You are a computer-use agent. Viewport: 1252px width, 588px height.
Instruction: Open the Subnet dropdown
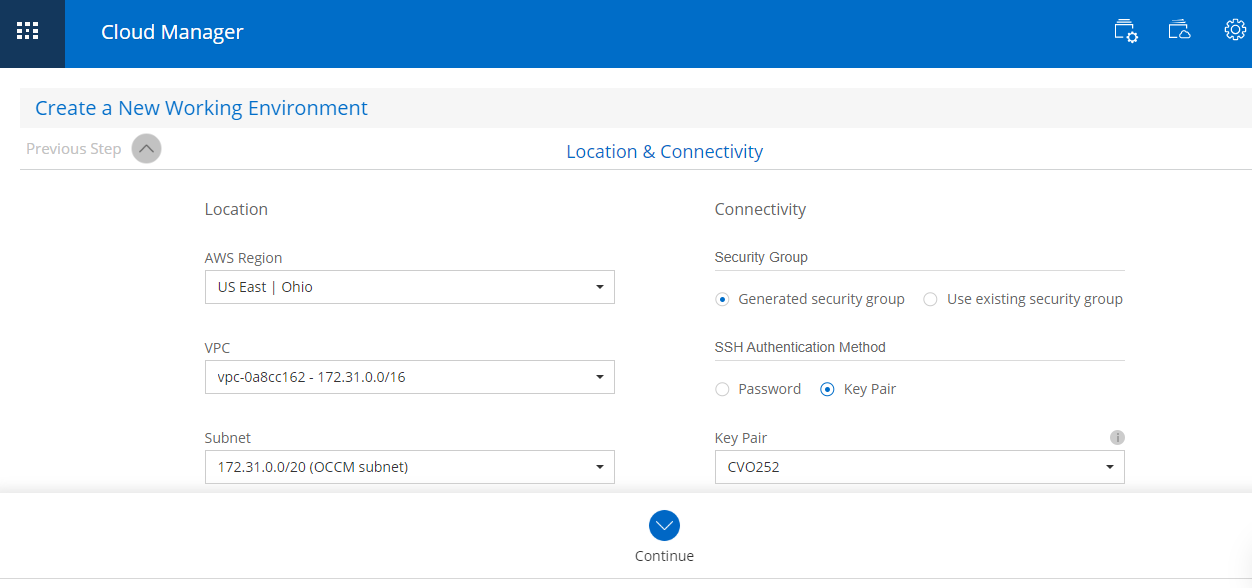(409, 467)
